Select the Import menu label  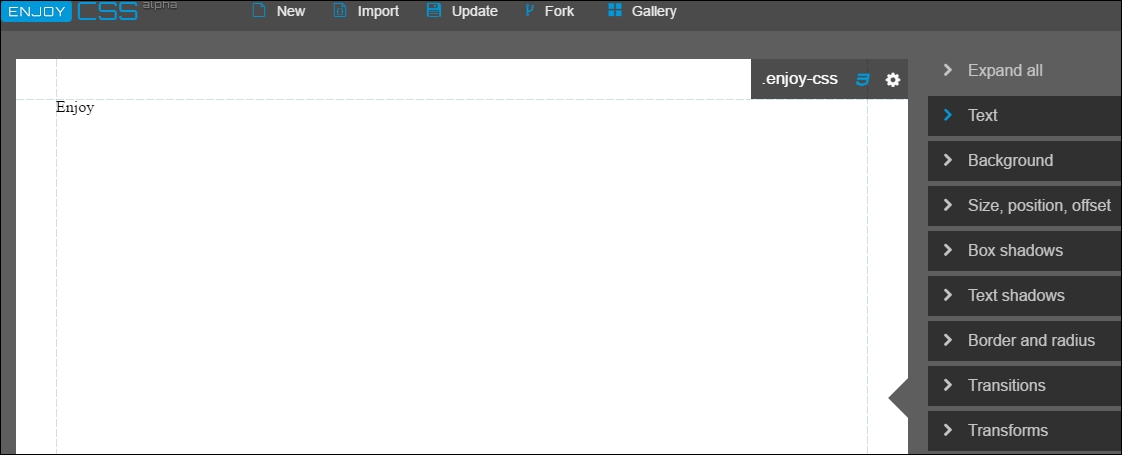click(x=379, y=11)
